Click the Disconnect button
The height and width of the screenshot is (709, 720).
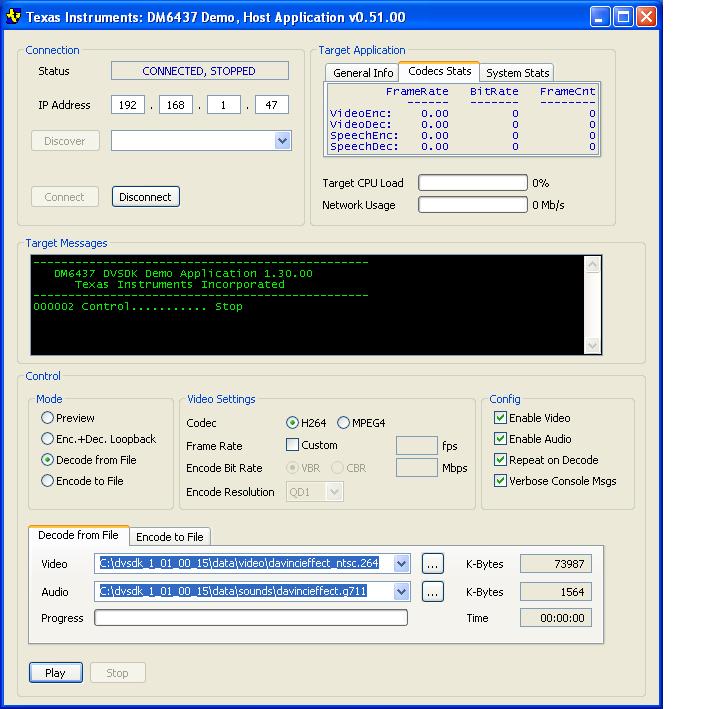(x=146, y=197)
